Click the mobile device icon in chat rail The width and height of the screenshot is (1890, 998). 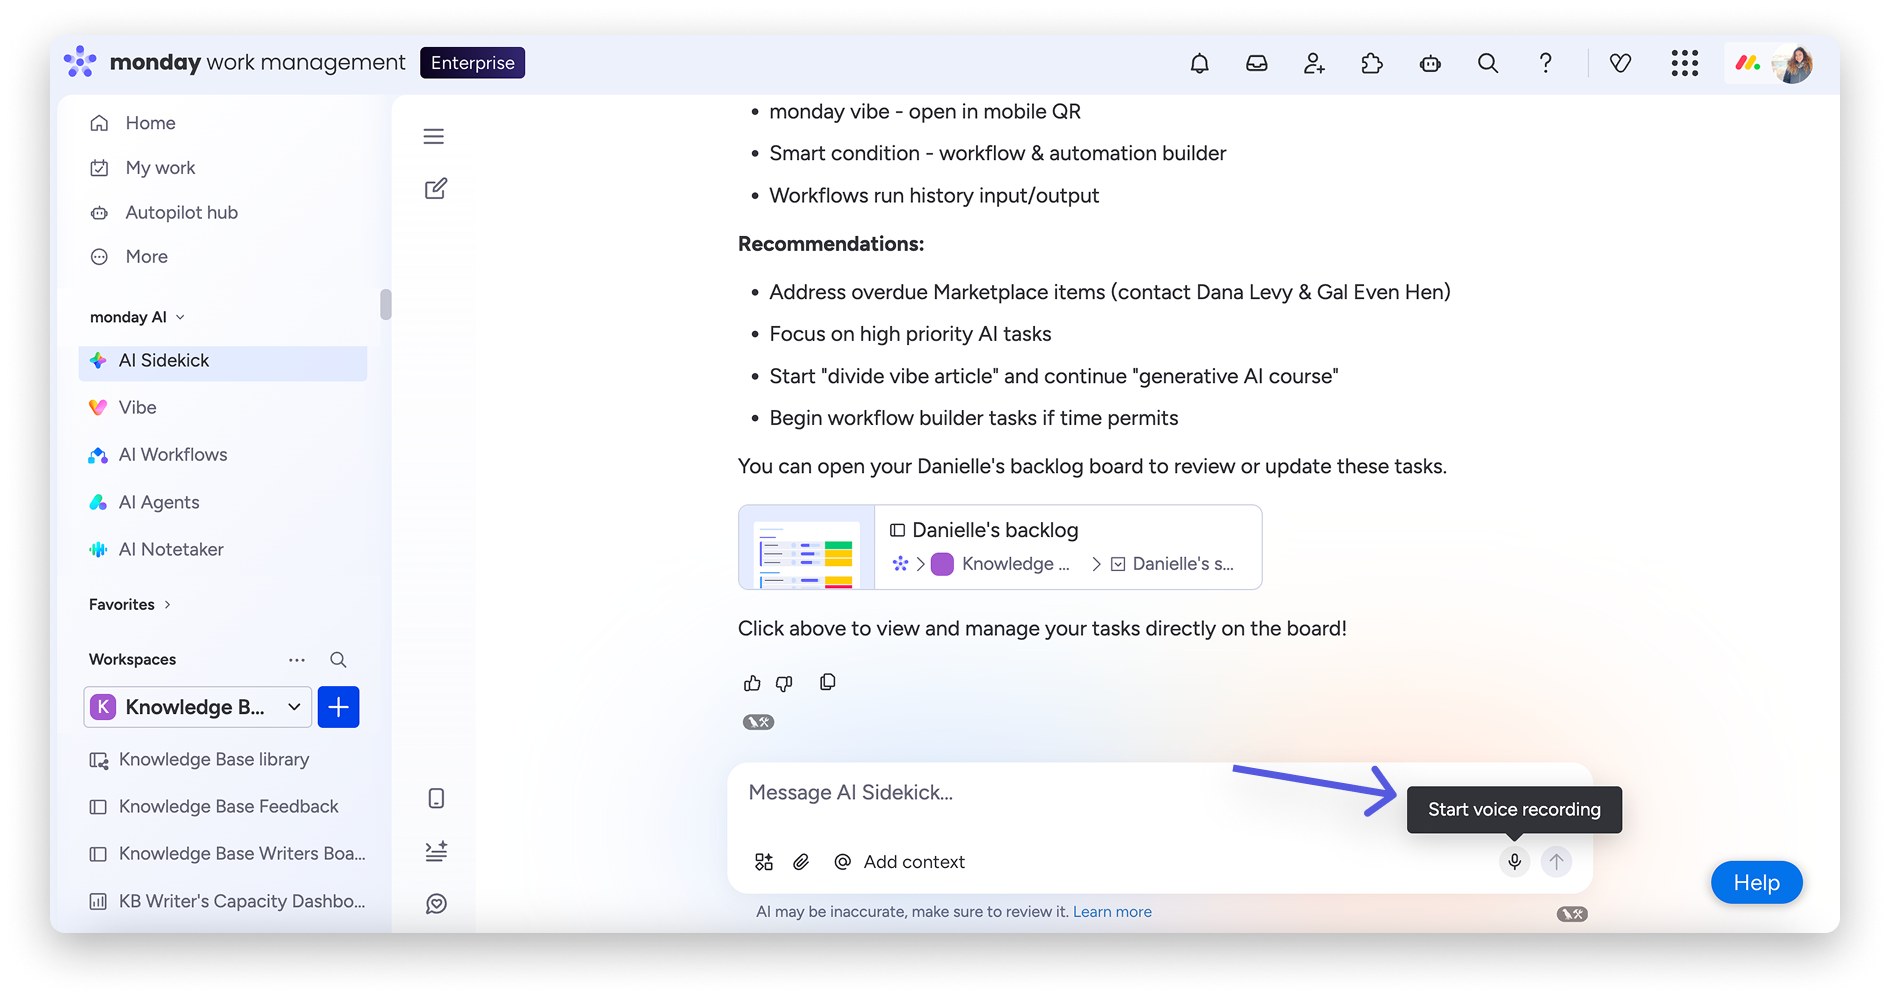click(x=436, y=798)
